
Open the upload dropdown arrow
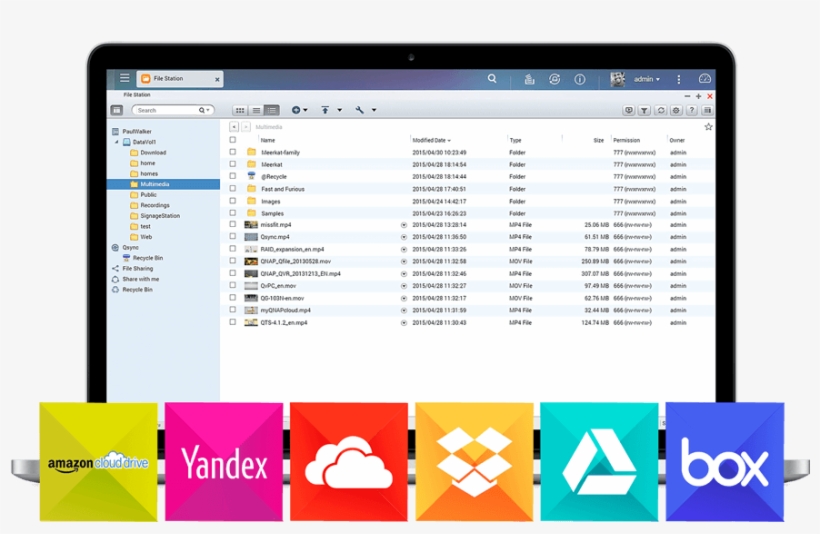(x=339, y=110)
